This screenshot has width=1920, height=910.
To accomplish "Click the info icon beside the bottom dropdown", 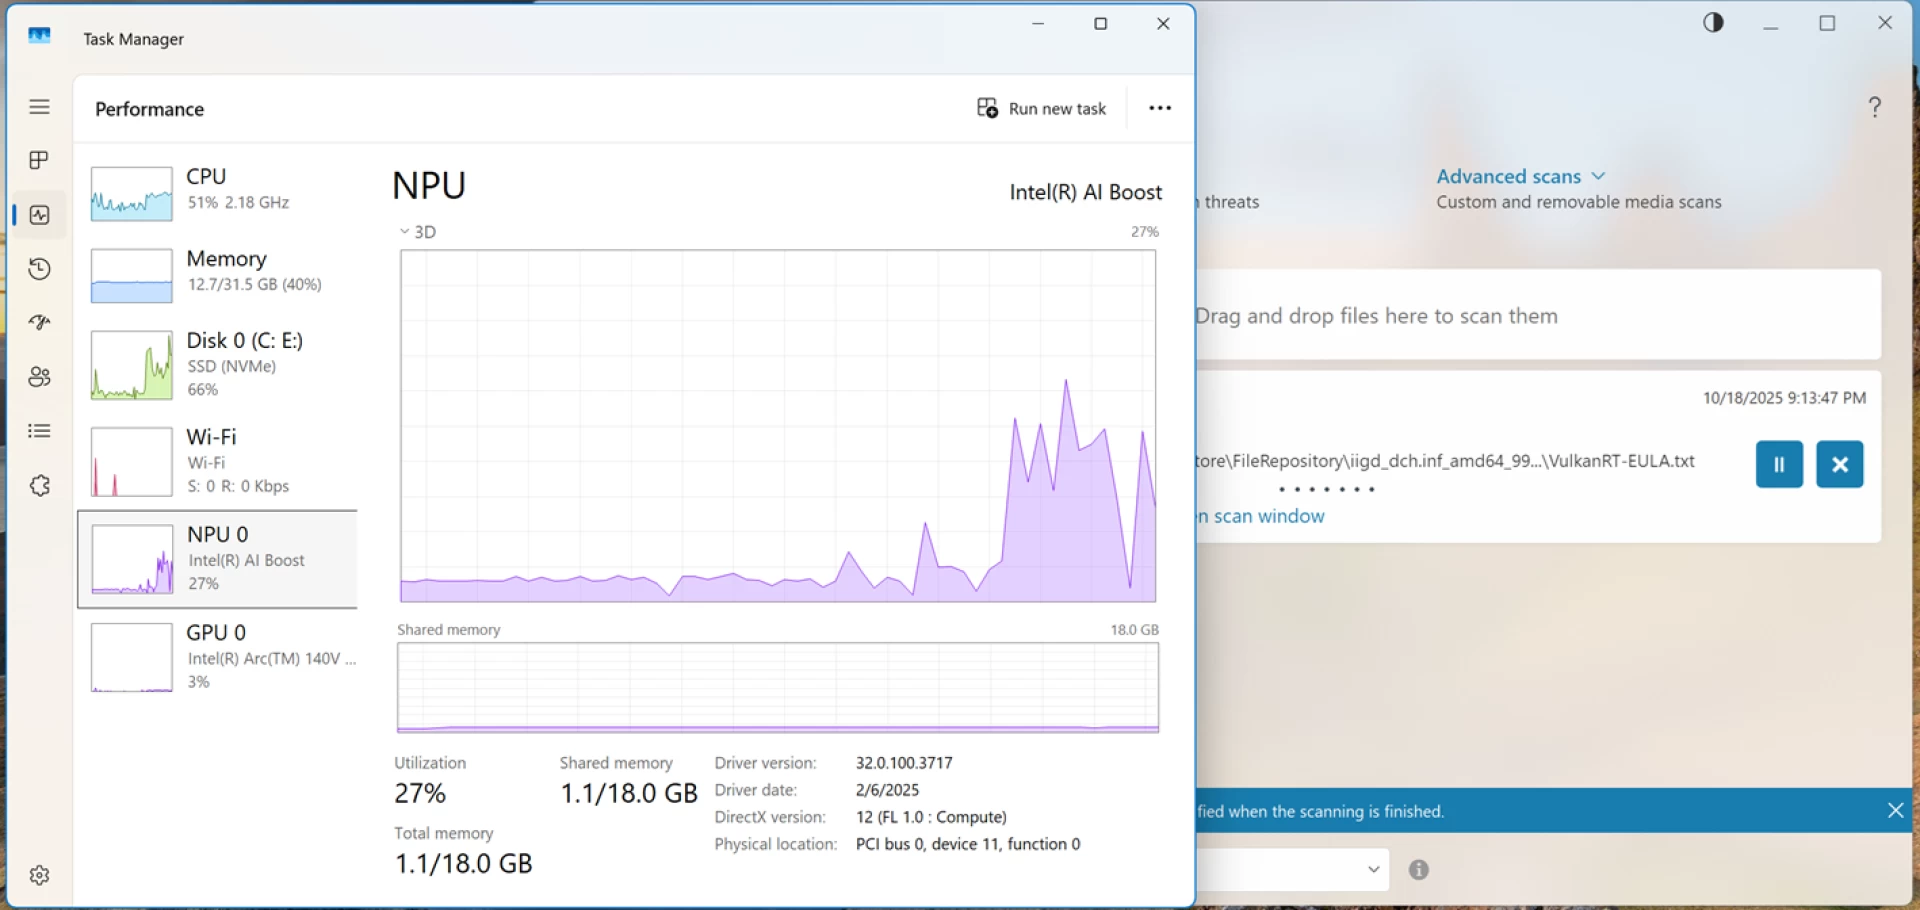I will 1418,869.
